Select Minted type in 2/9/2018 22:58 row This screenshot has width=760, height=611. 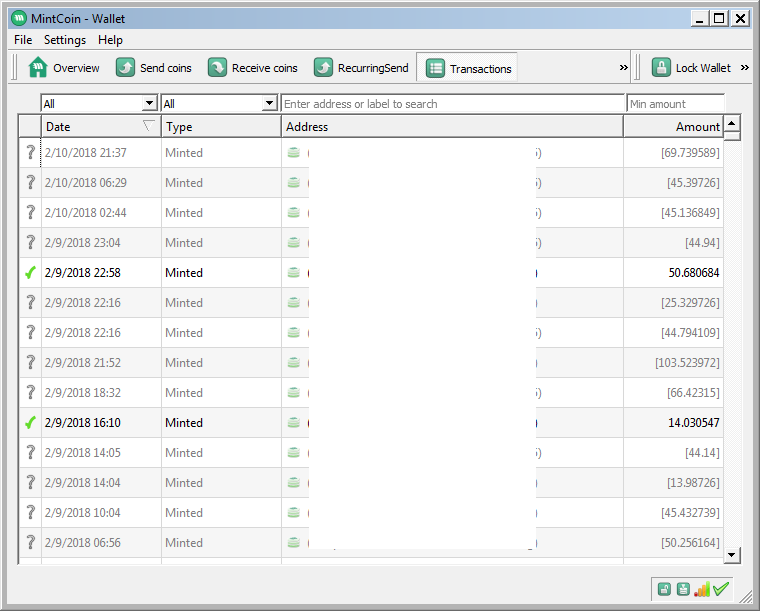click(184, 273)
